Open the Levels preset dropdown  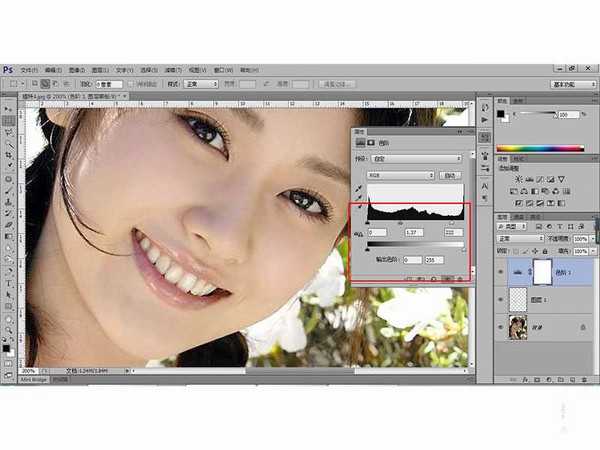(417, 158)
